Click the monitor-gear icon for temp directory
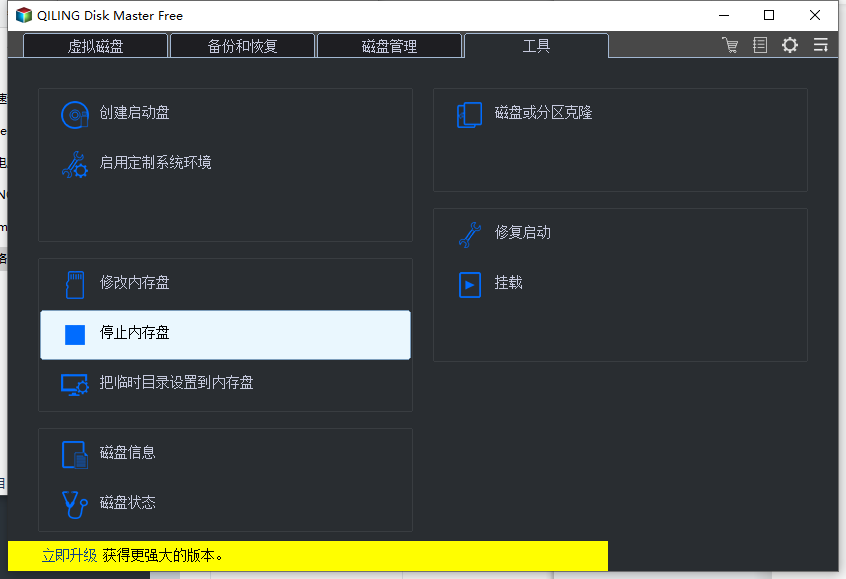The image size is (846, 579). [74, 385]
